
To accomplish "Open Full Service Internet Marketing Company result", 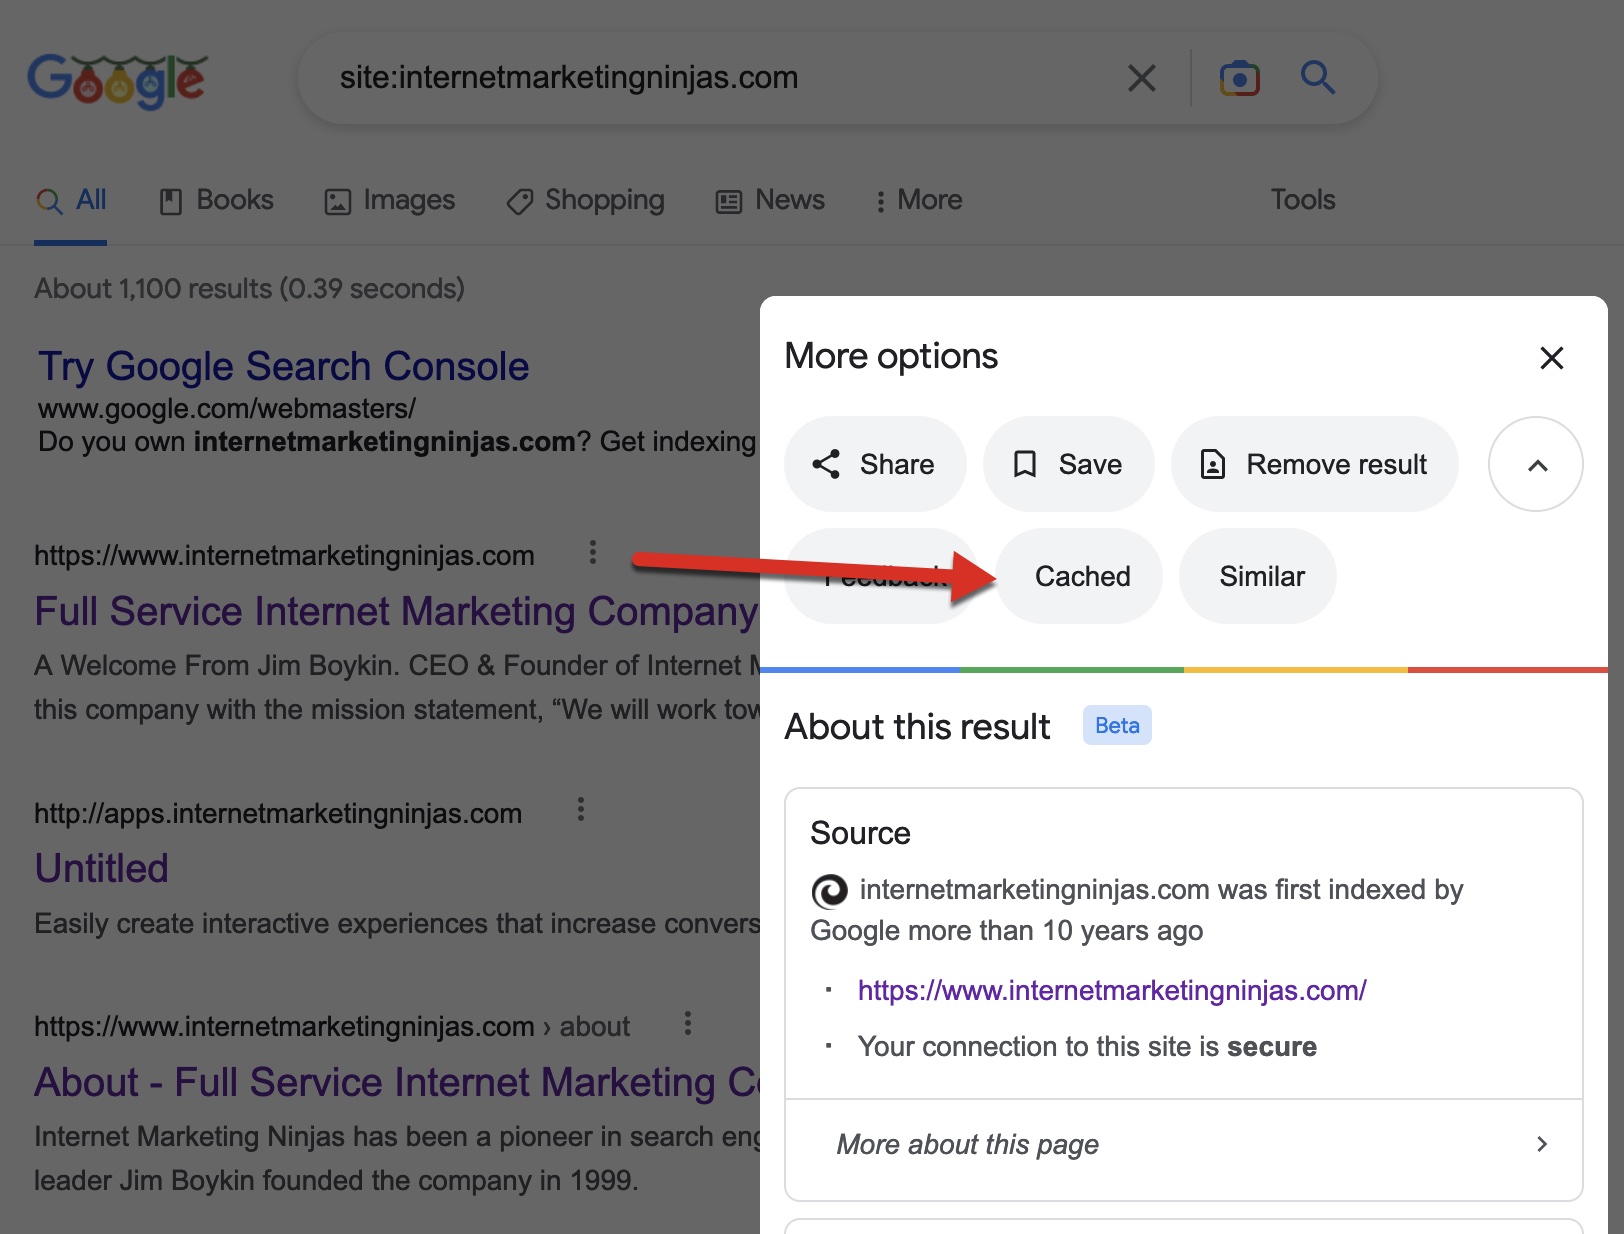I will (x=396, y=611).
